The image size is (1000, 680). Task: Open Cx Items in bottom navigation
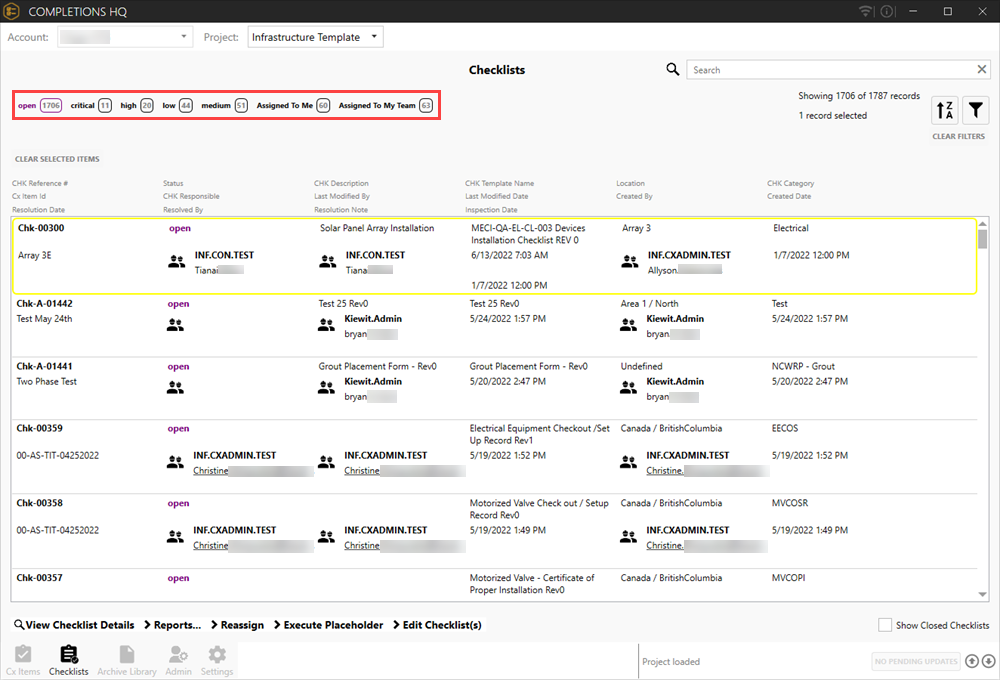point(23,660)
